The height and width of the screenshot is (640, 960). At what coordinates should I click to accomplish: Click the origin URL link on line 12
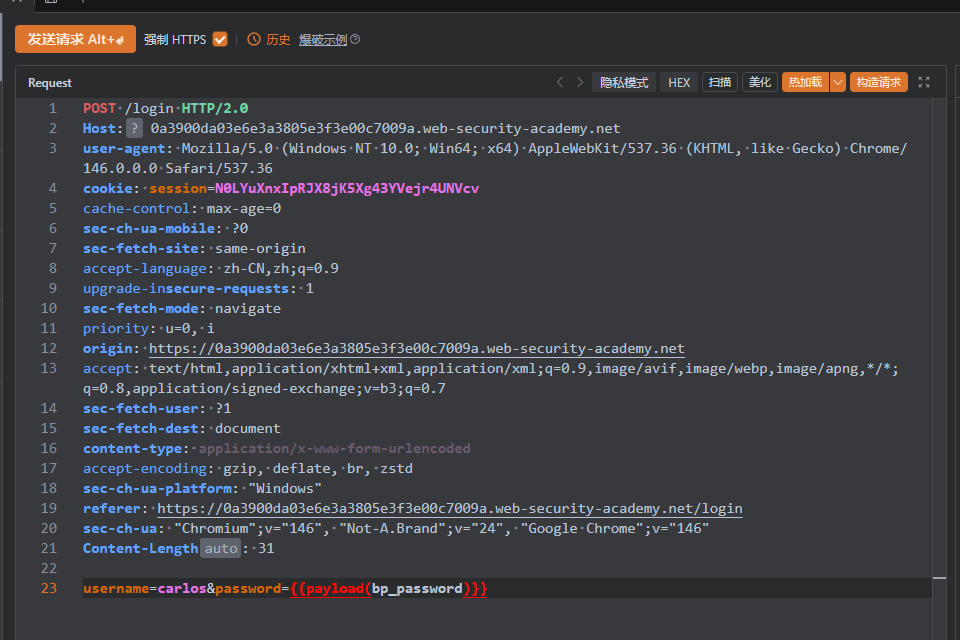coord(416,348)
